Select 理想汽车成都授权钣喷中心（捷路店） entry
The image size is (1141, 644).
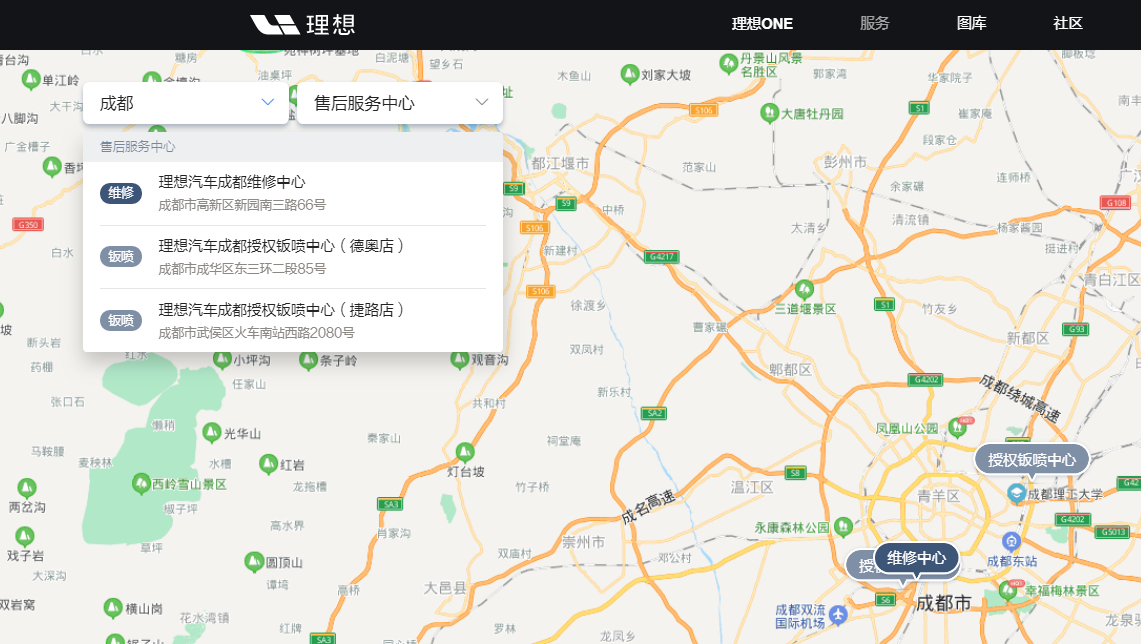click(x=293, y=321)
